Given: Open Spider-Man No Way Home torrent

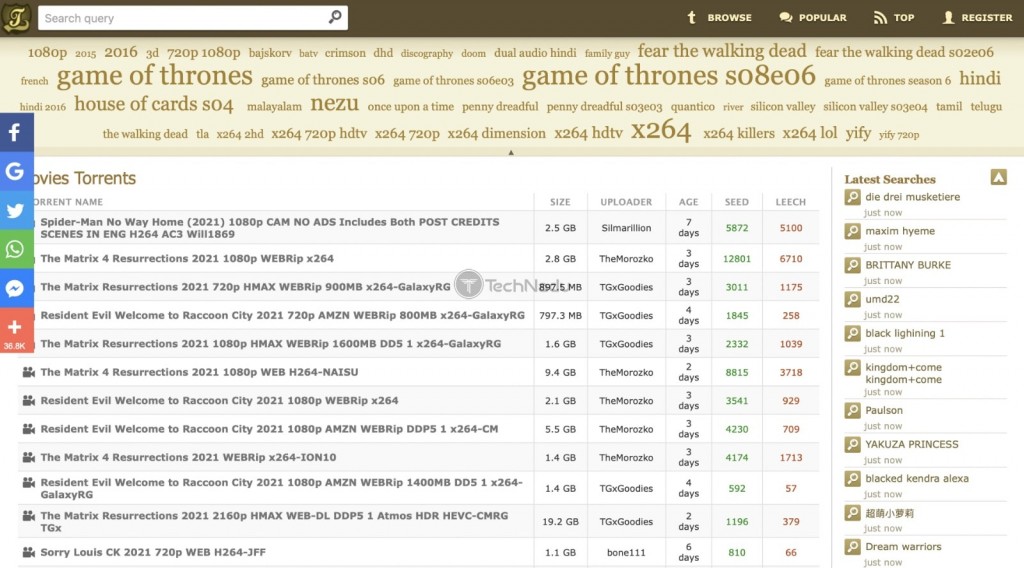Looking at the screenshot, I should pyautogui.click(x=270, y=228).
